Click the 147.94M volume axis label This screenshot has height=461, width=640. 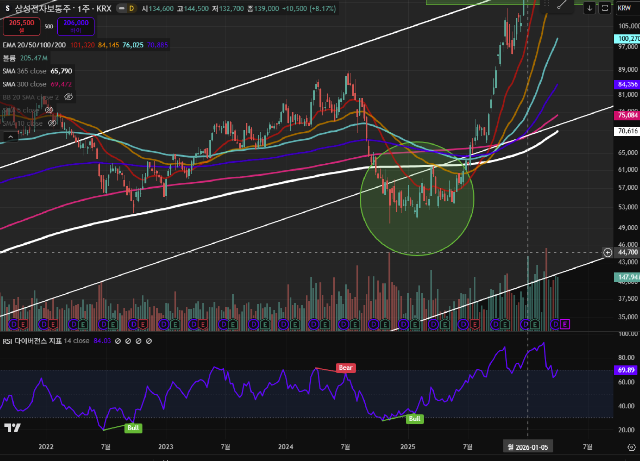(627, 278)
